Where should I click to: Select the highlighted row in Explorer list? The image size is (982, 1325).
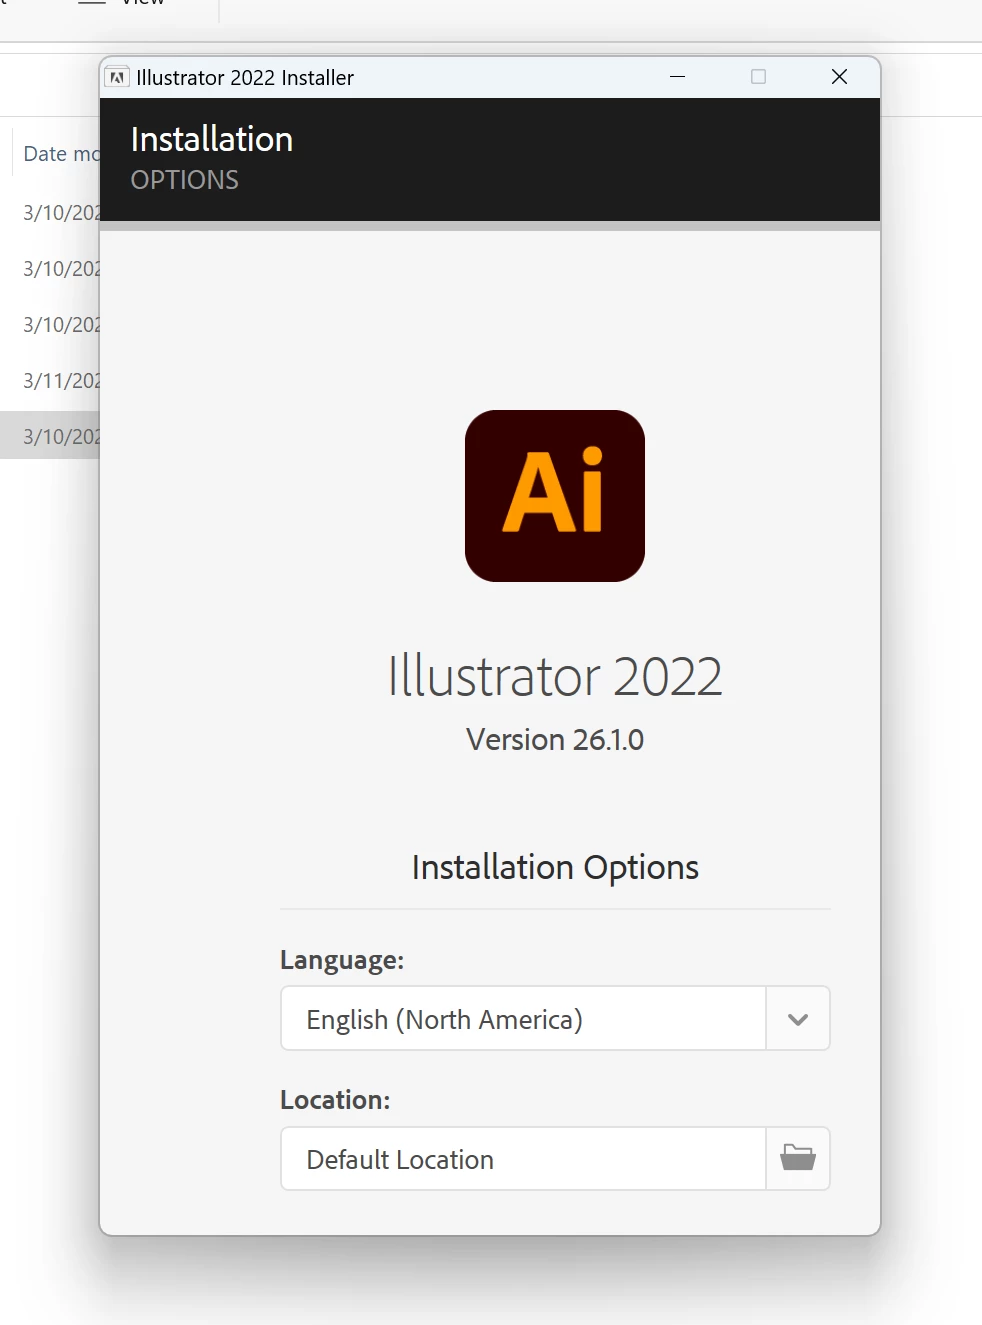pyautogui.click(x=50, y=436)
